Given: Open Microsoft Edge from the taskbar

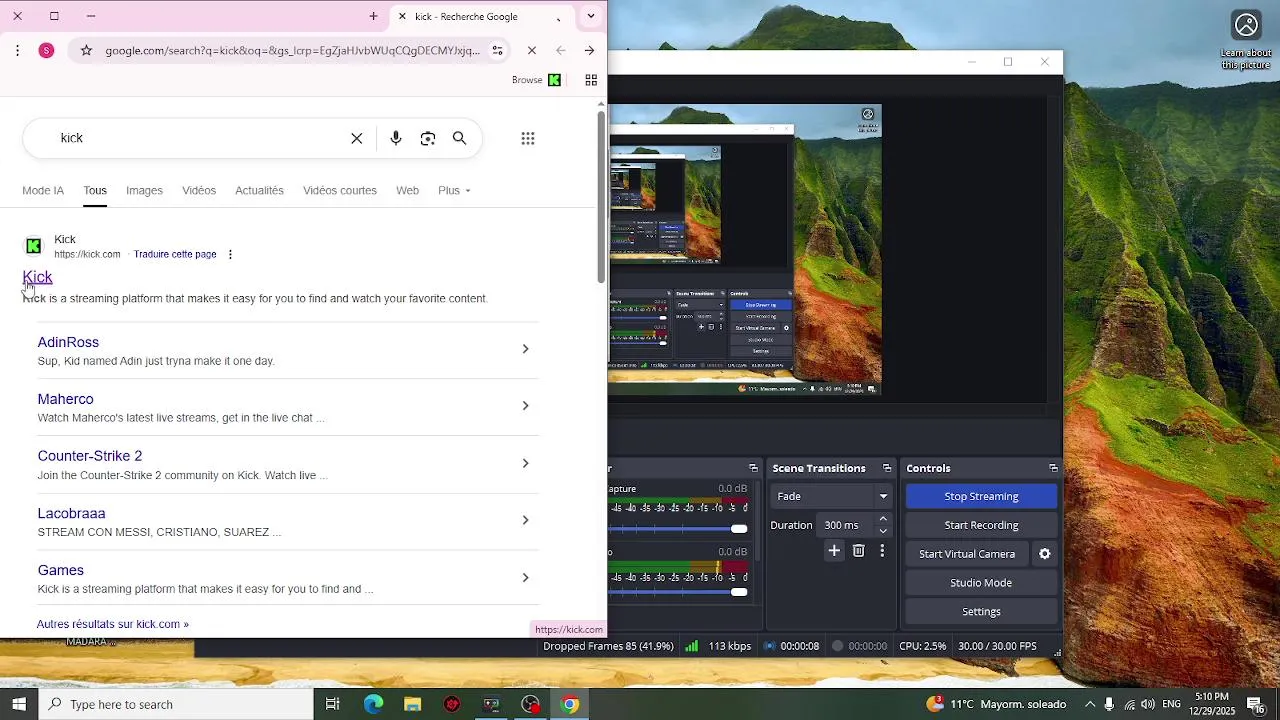Looking at the screenshot, I should pyautogui.click(x=373, y=704).
